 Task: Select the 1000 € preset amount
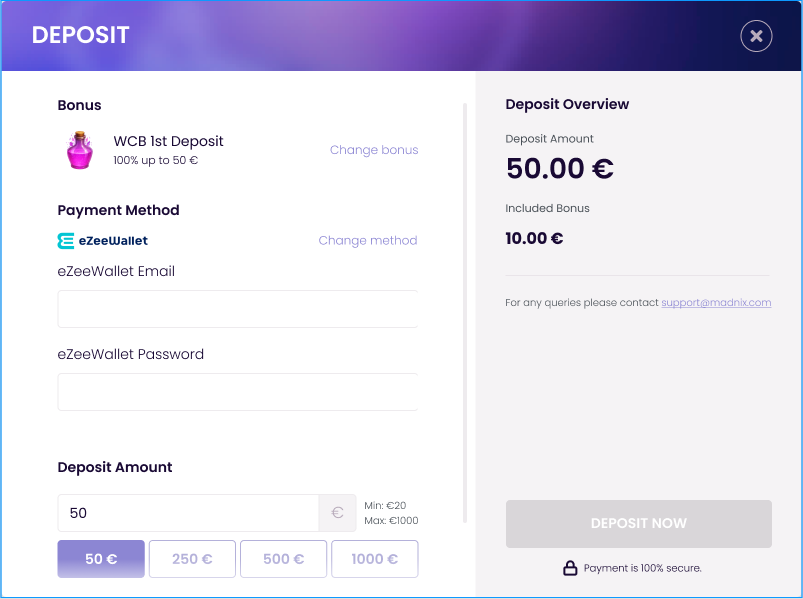pos(374,559)
